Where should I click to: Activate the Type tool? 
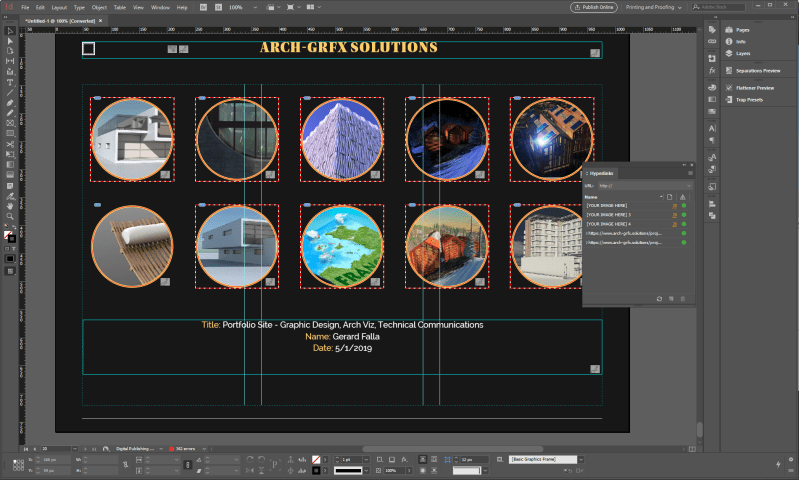[10, 82]
